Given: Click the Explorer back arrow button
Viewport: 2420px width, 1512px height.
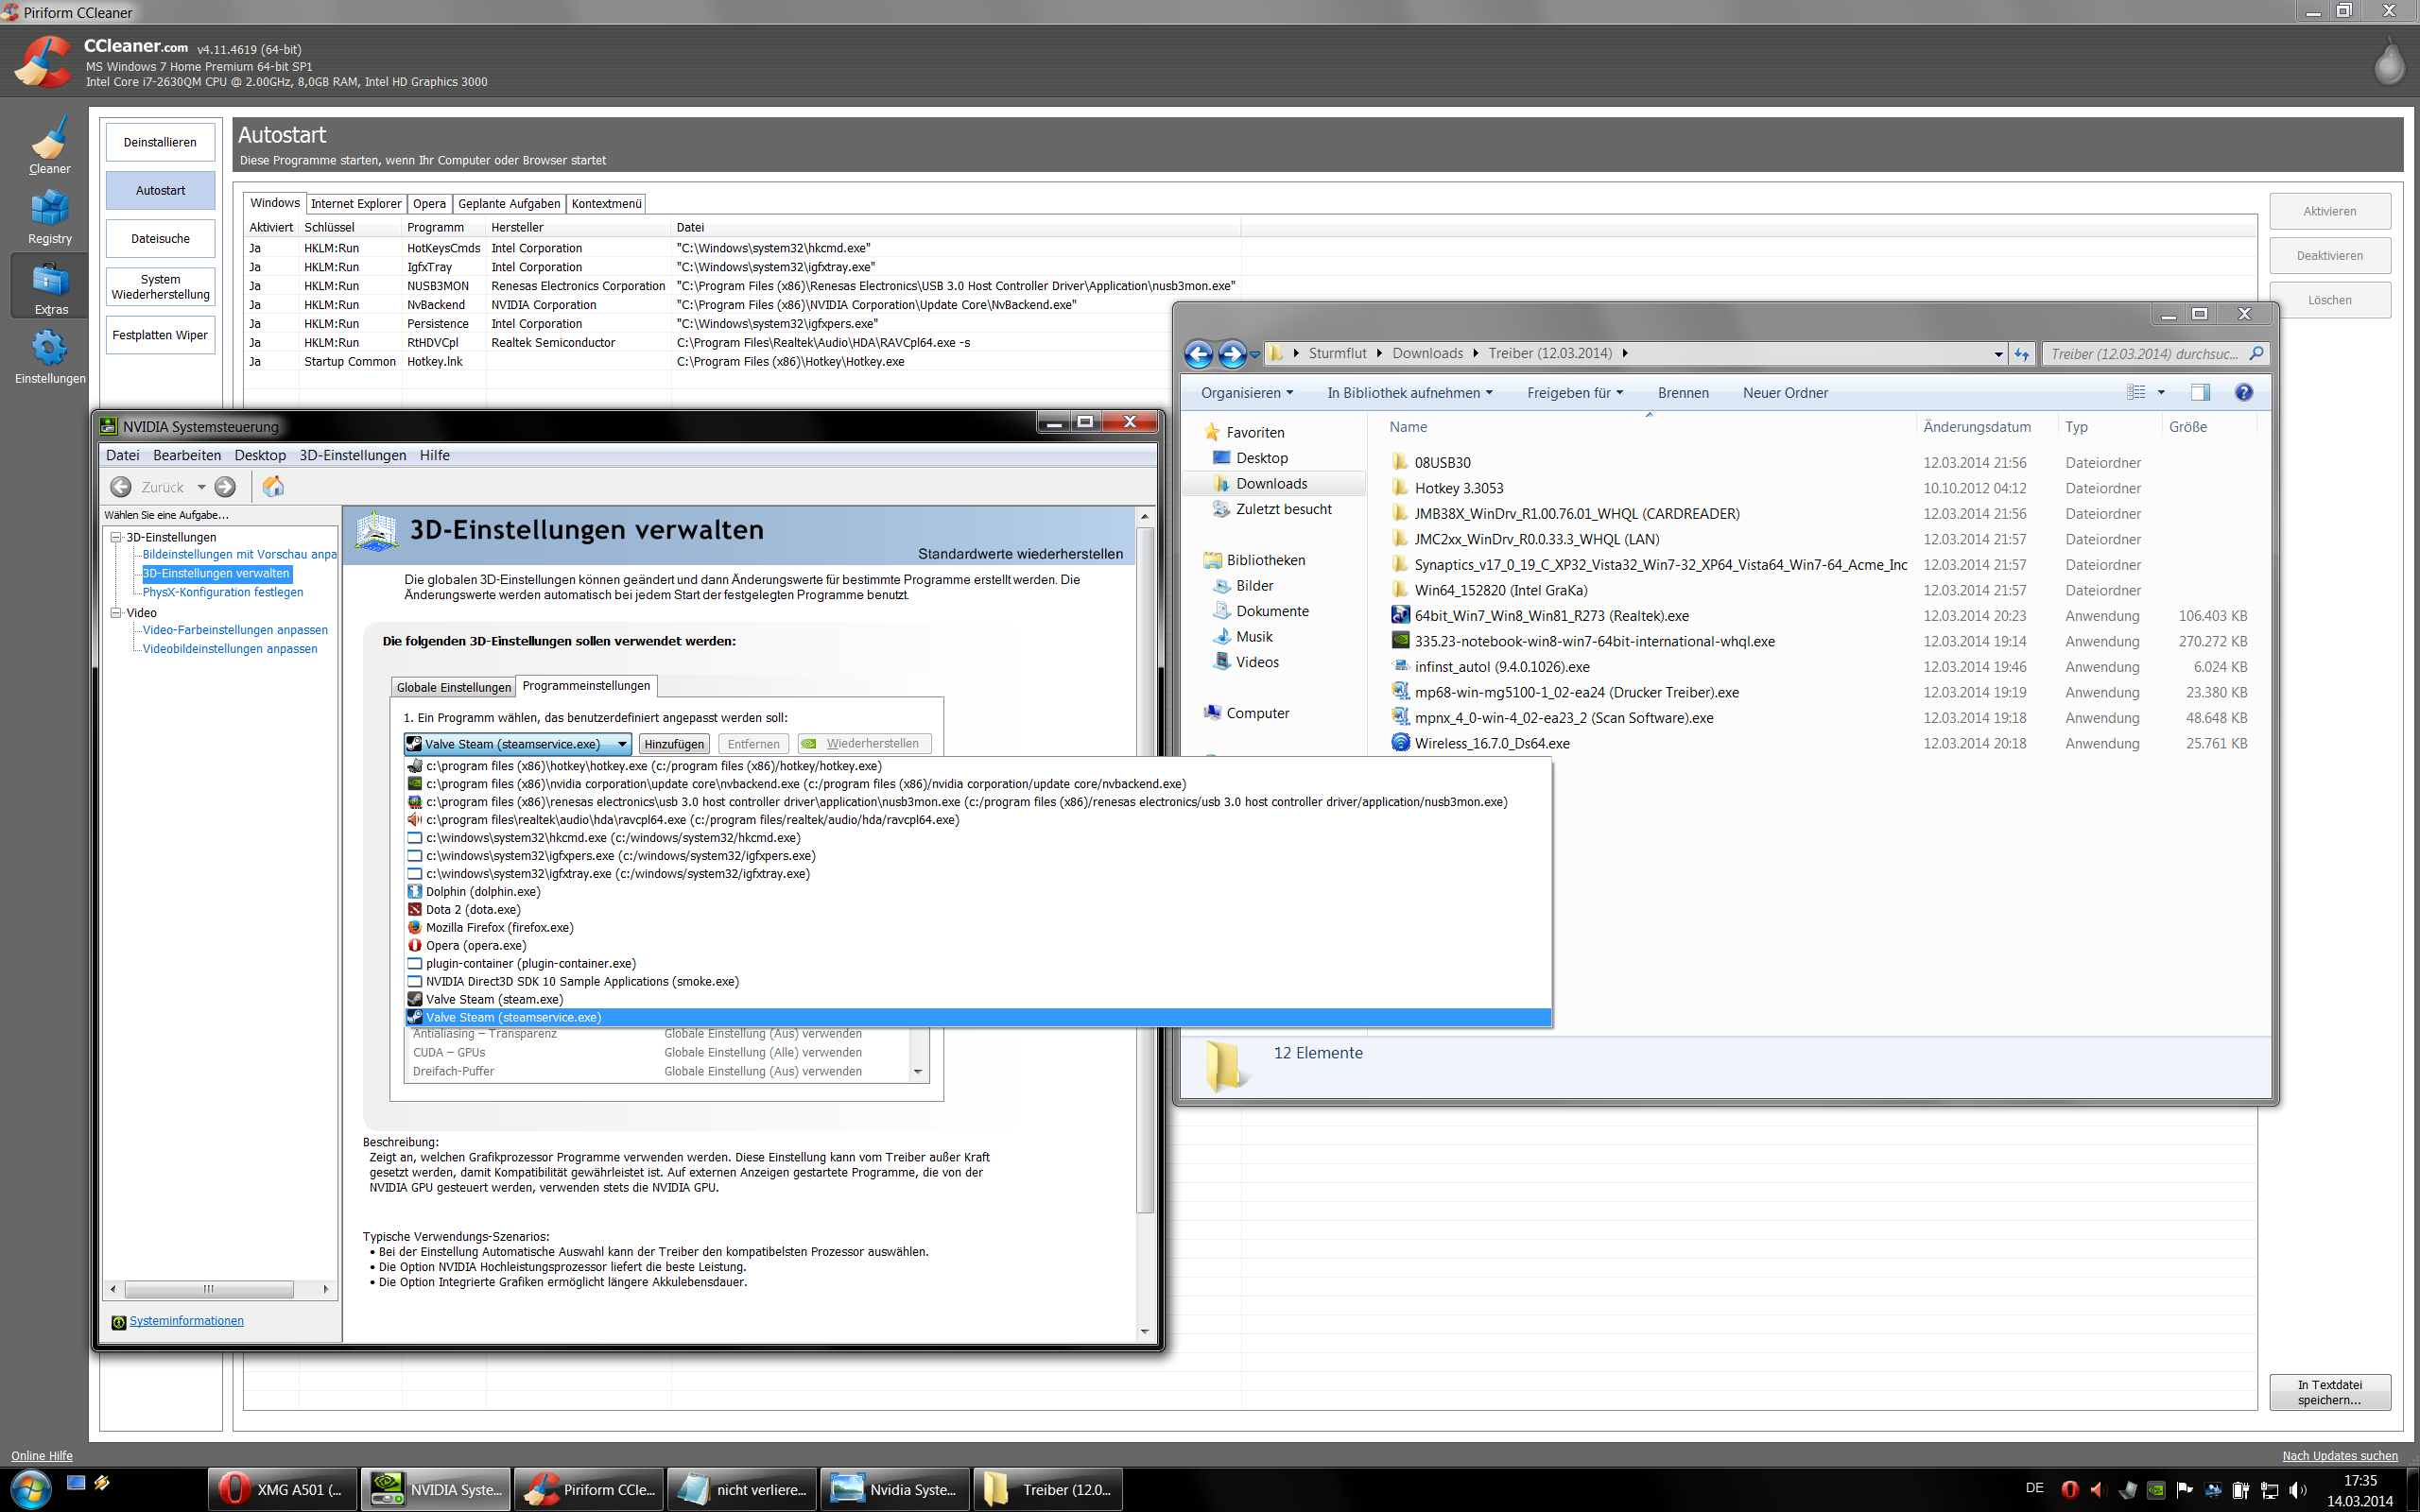Looking at the screenshot, I should (1198, 354).
